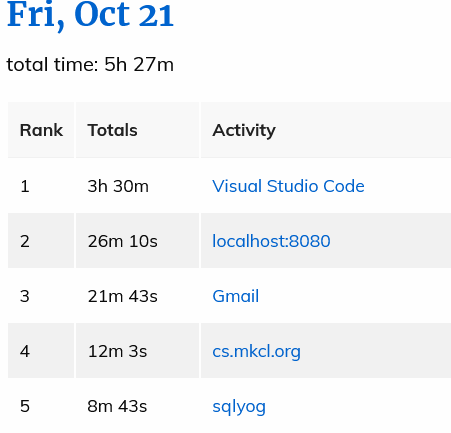This screenshot has width=451, height=433.
Task: Click the 8m 43s totals cell
Action: coord(137,406)
